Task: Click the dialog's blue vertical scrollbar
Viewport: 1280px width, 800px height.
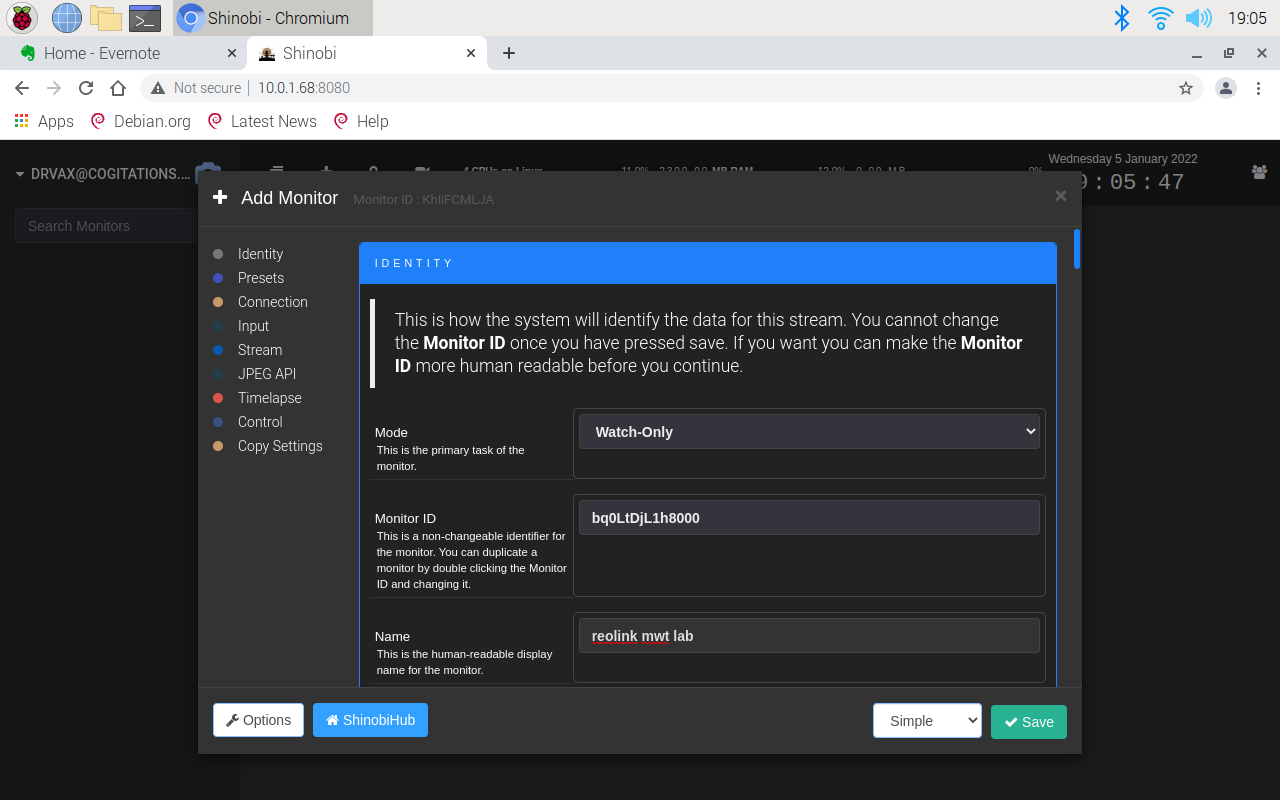Action: (x=1077, y=249)
